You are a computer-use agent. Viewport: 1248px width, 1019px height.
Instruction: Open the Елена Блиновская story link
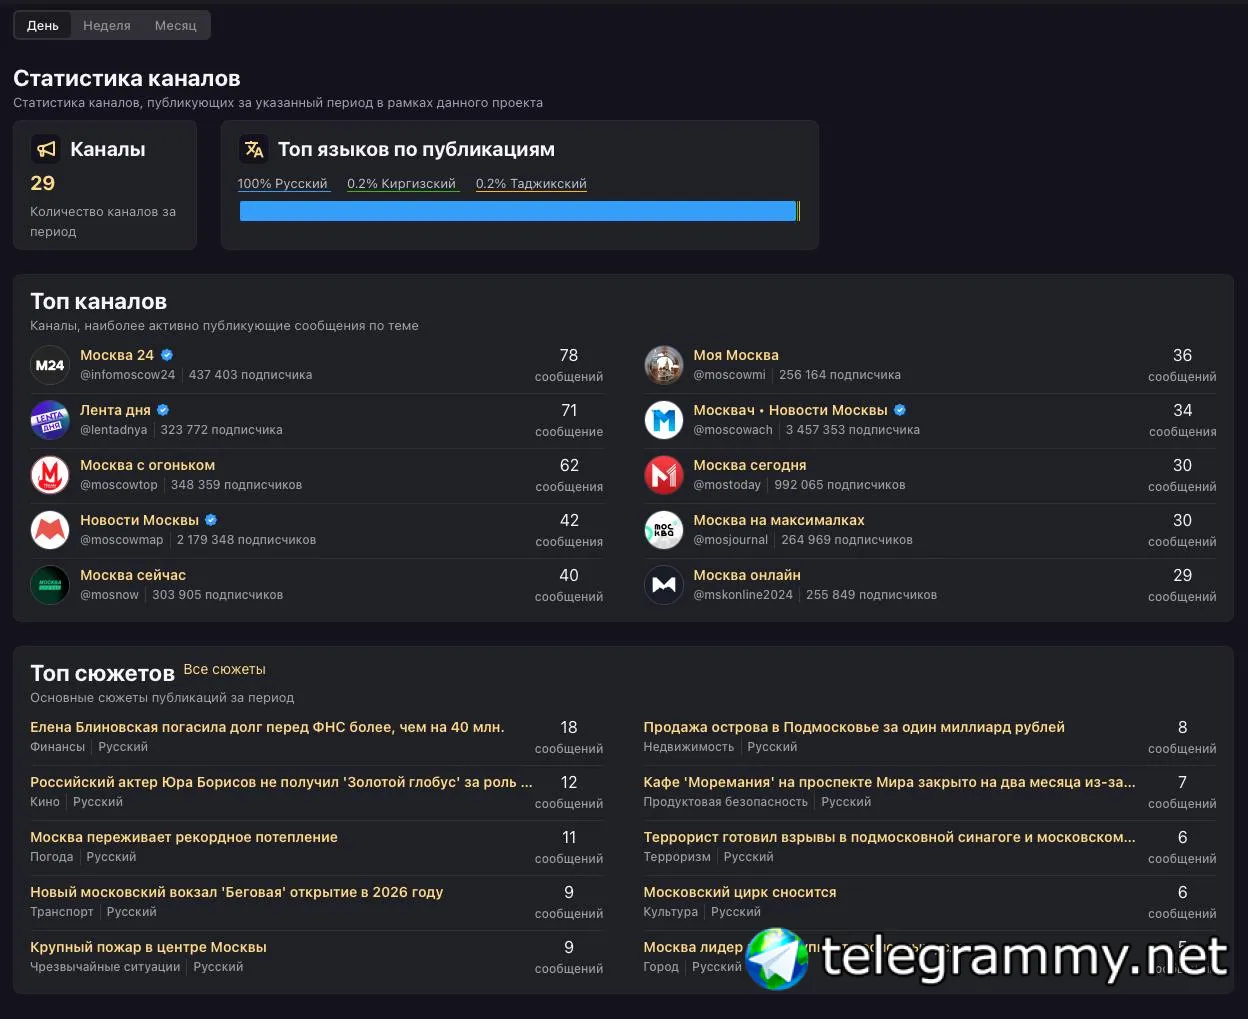pos(267,727)
